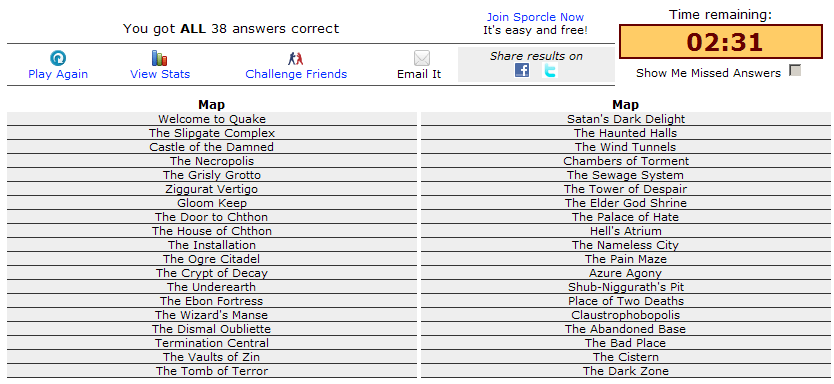Image resolution: width=834 pixels, height=384 pixels.
Task: Select The Dark Zone answer row
Action: coord(626,371)
